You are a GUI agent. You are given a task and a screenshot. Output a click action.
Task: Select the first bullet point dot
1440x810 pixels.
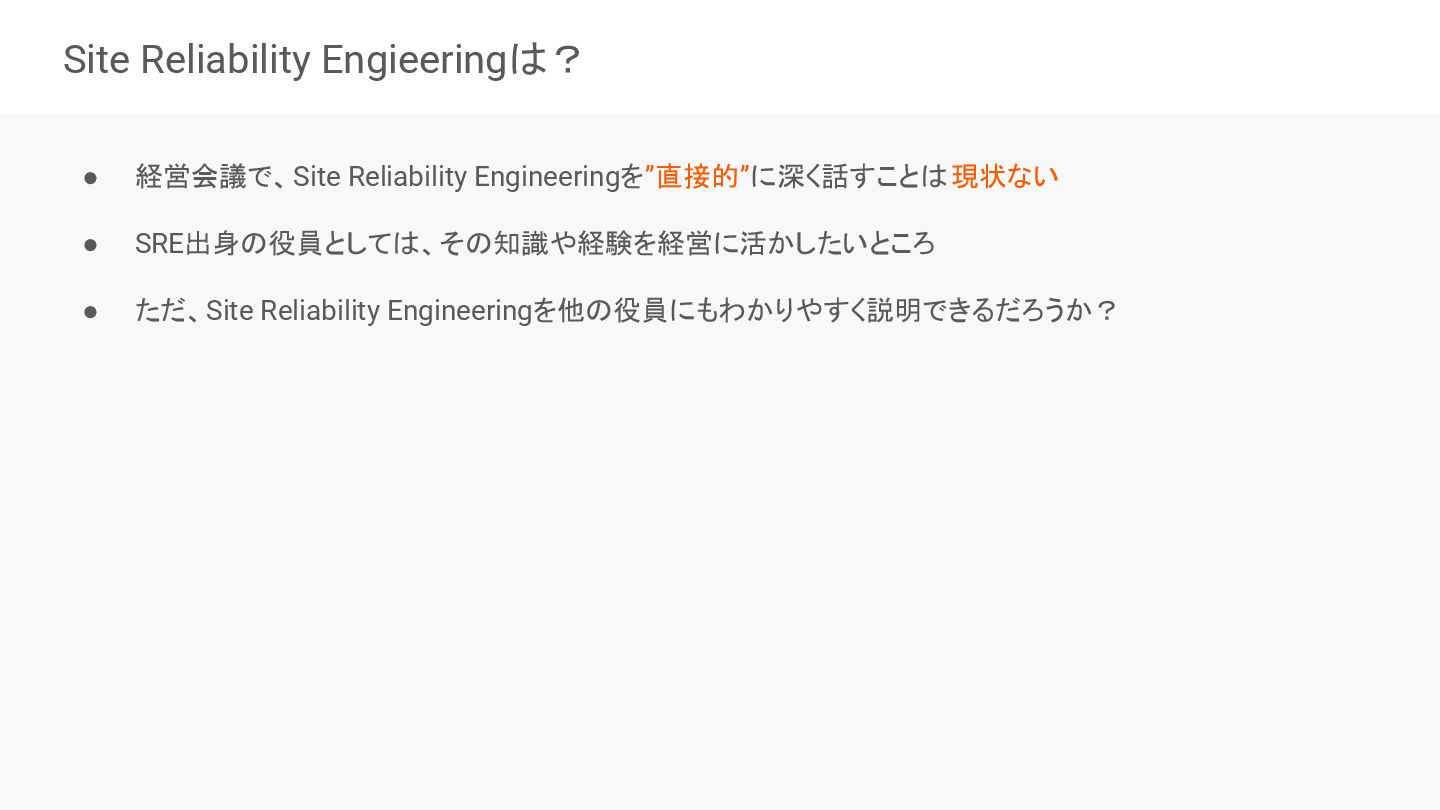coord(91,178)
